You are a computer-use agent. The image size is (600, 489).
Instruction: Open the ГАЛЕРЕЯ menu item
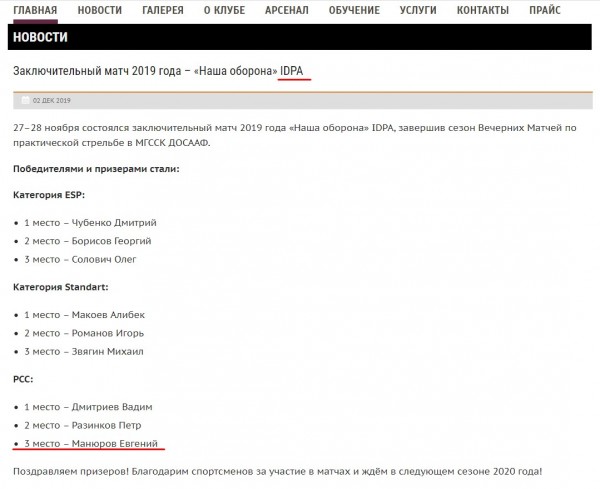click(x=163, y=10)
